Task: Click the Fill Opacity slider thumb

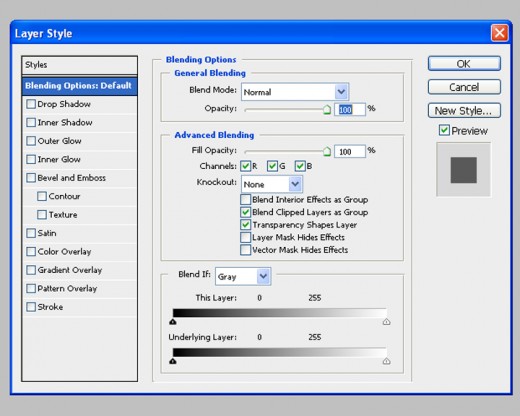Action: pyautogui.click(x=327, y=151)
